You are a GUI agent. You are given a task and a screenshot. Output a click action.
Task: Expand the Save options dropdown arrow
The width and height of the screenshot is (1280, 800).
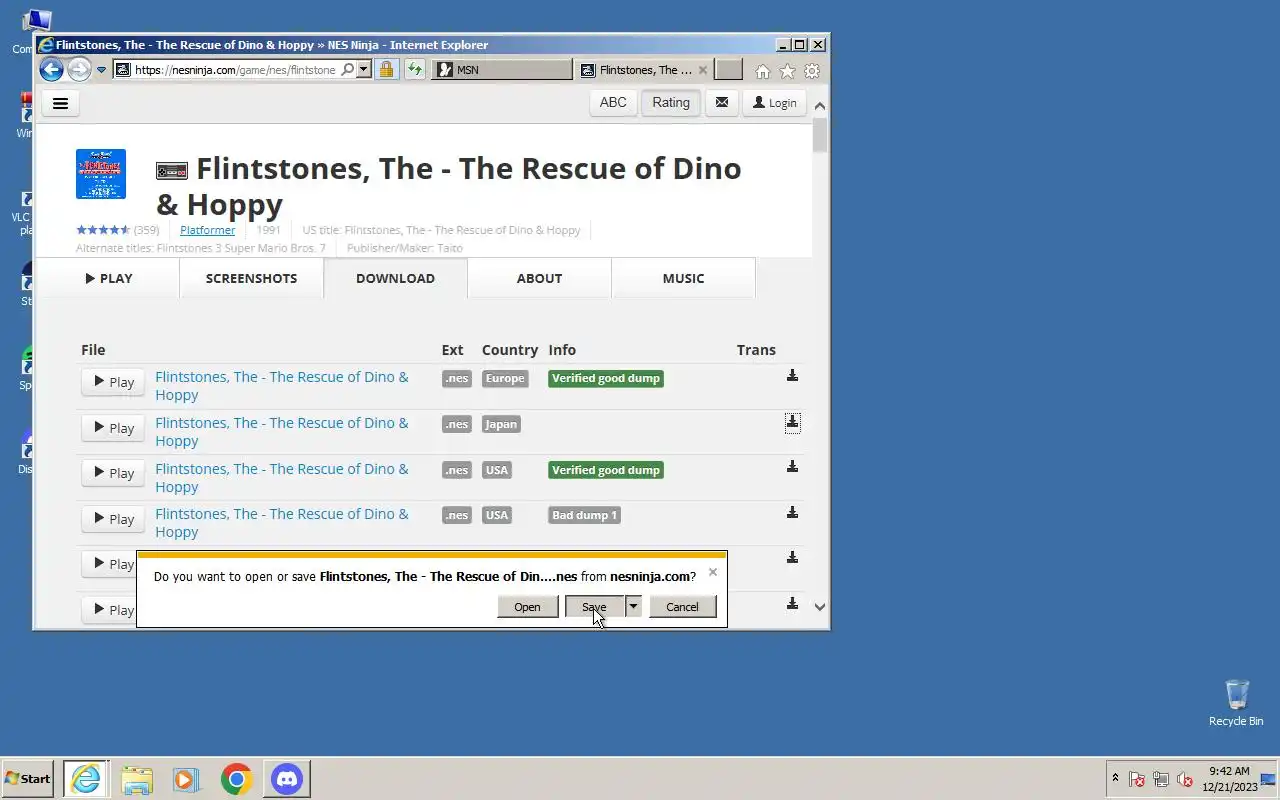633,607
